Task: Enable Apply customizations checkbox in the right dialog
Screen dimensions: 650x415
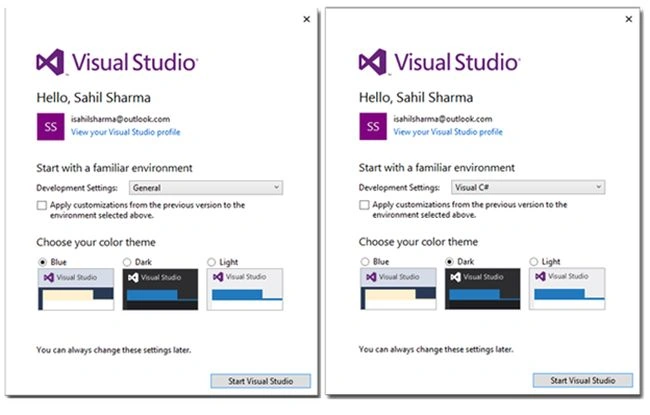Action: (364, 205)
